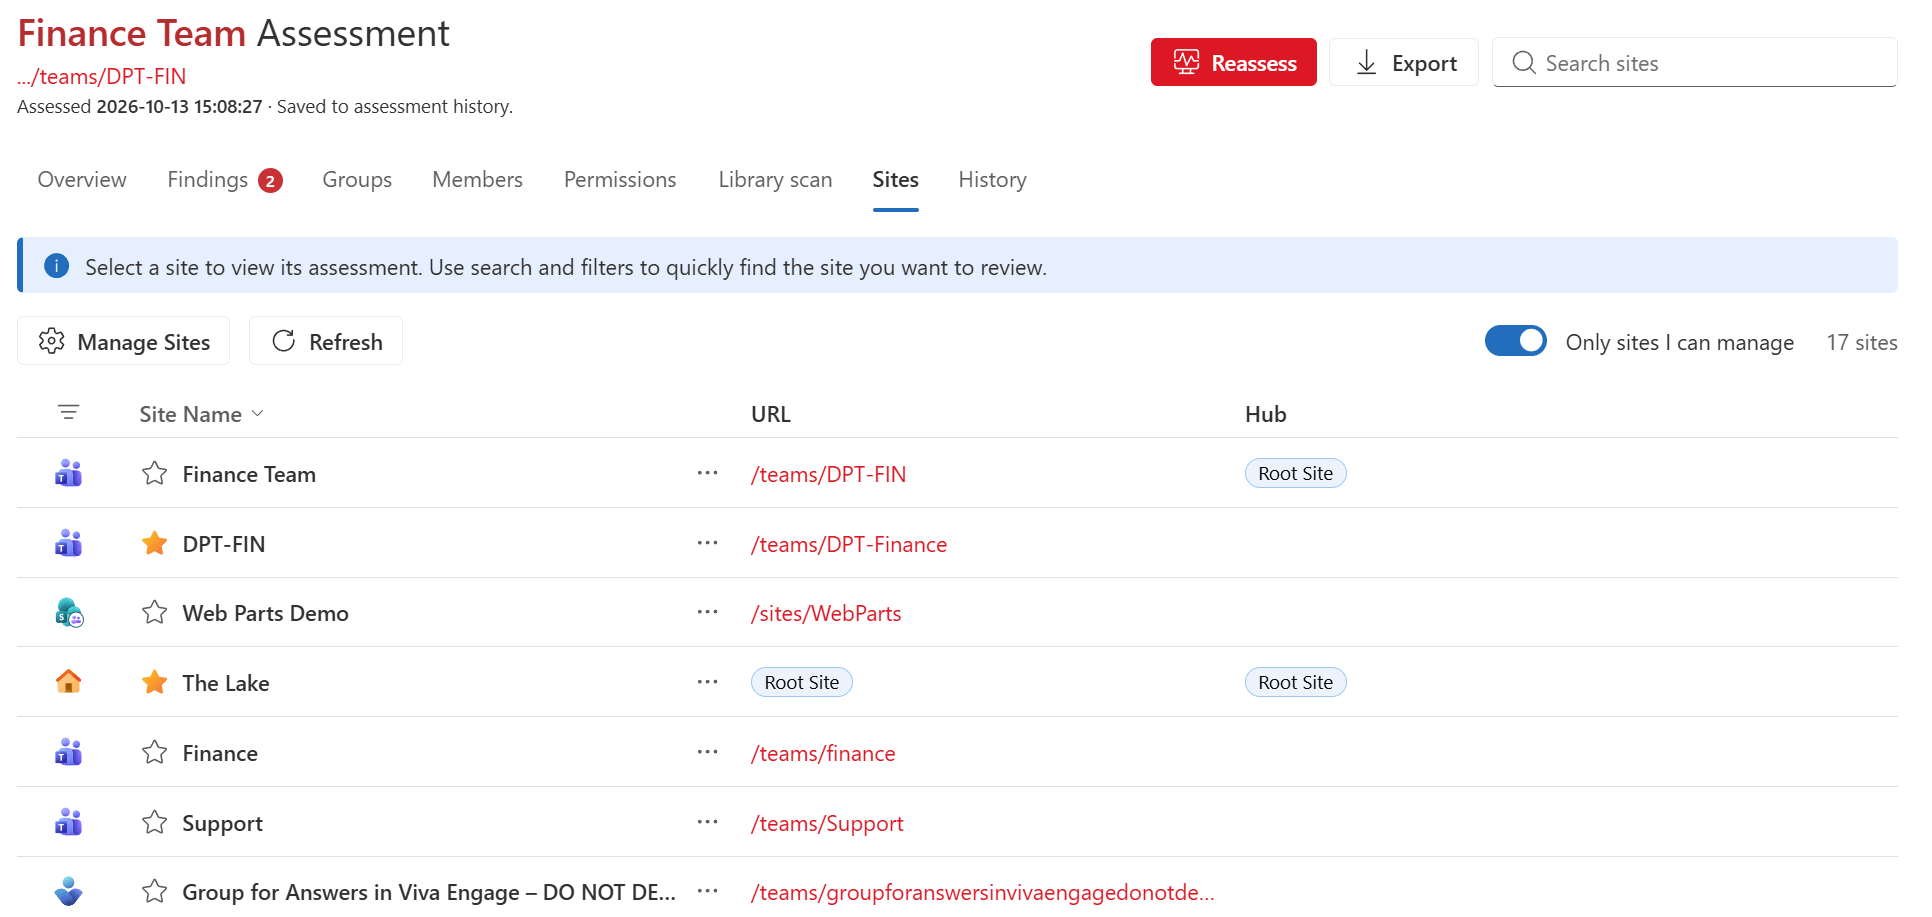This screenshot has width=1932, height=917.
Task: Open the /sites/WebParts URL
Action: coord(826,613)
